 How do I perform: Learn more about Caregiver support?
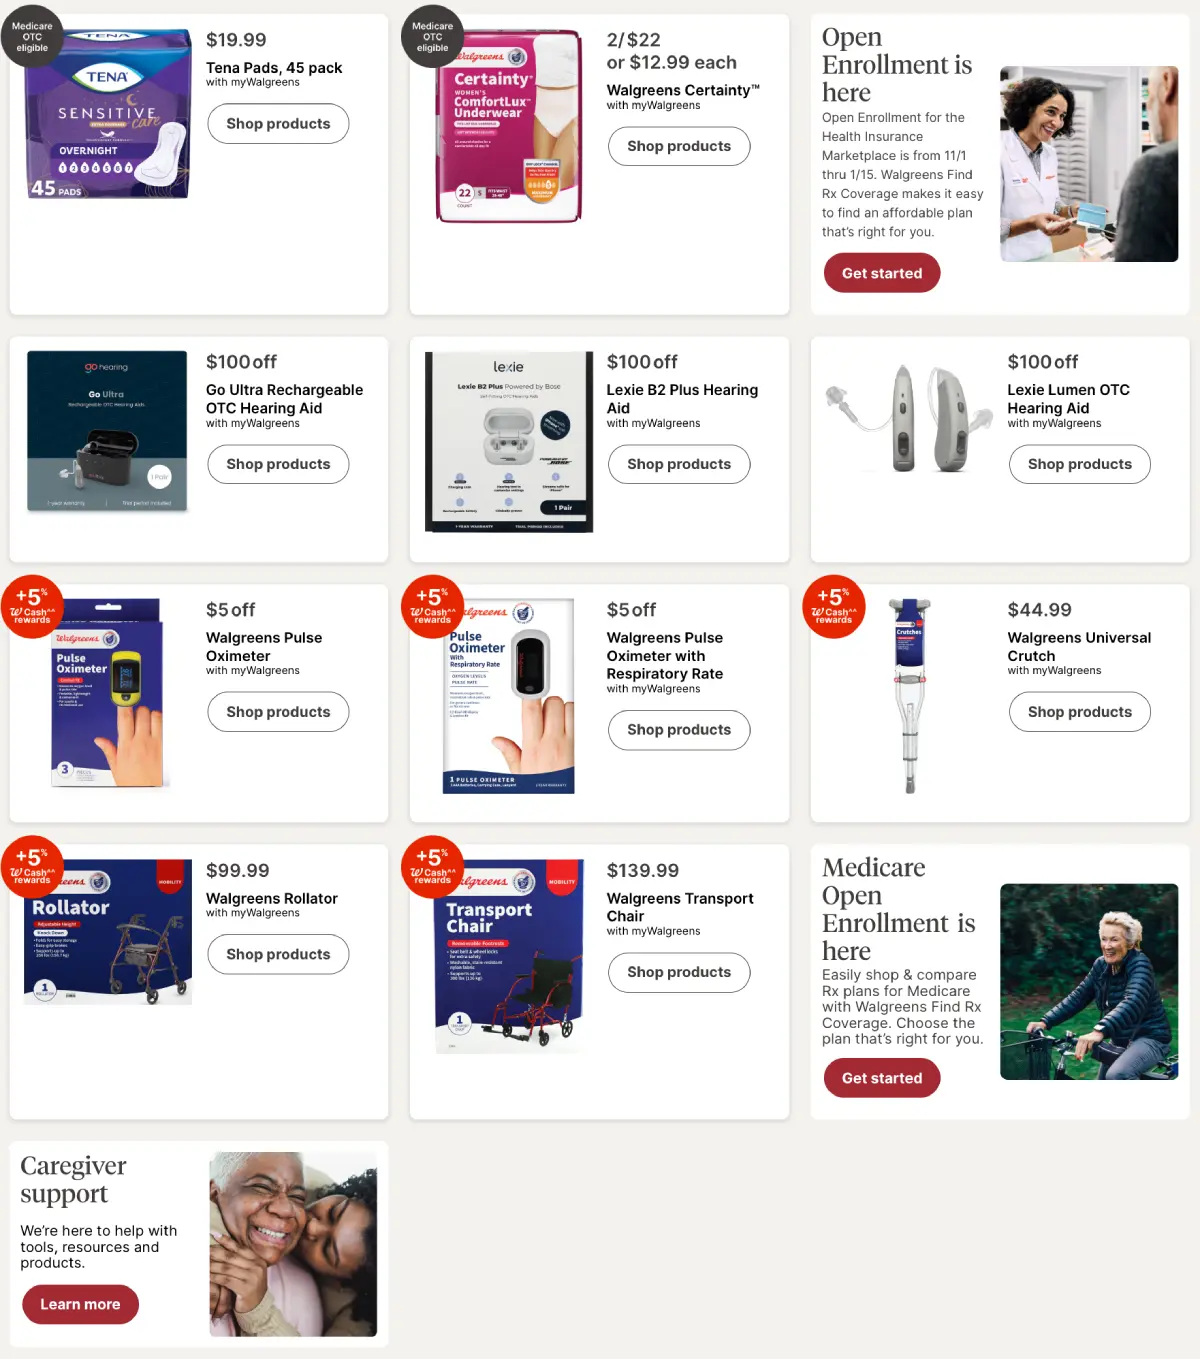pyautogui.click(x=80, y=1304)
